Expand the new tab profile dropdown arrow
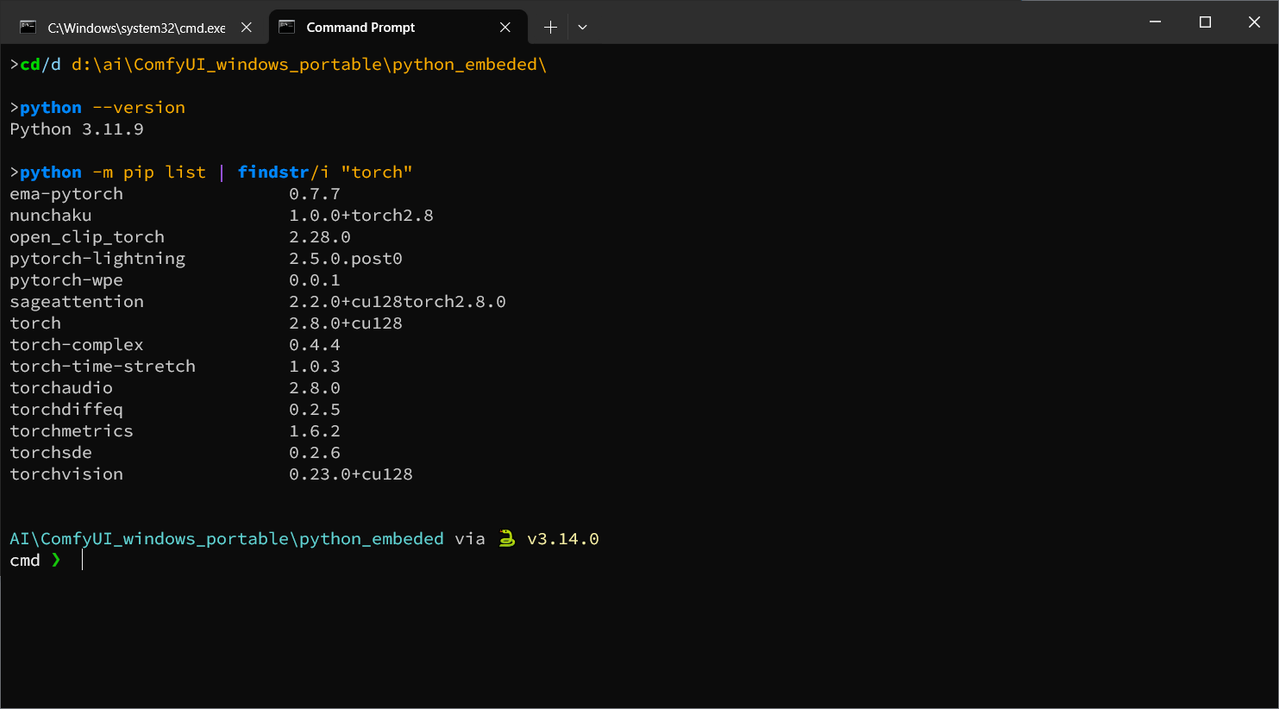 coord(582,27)
